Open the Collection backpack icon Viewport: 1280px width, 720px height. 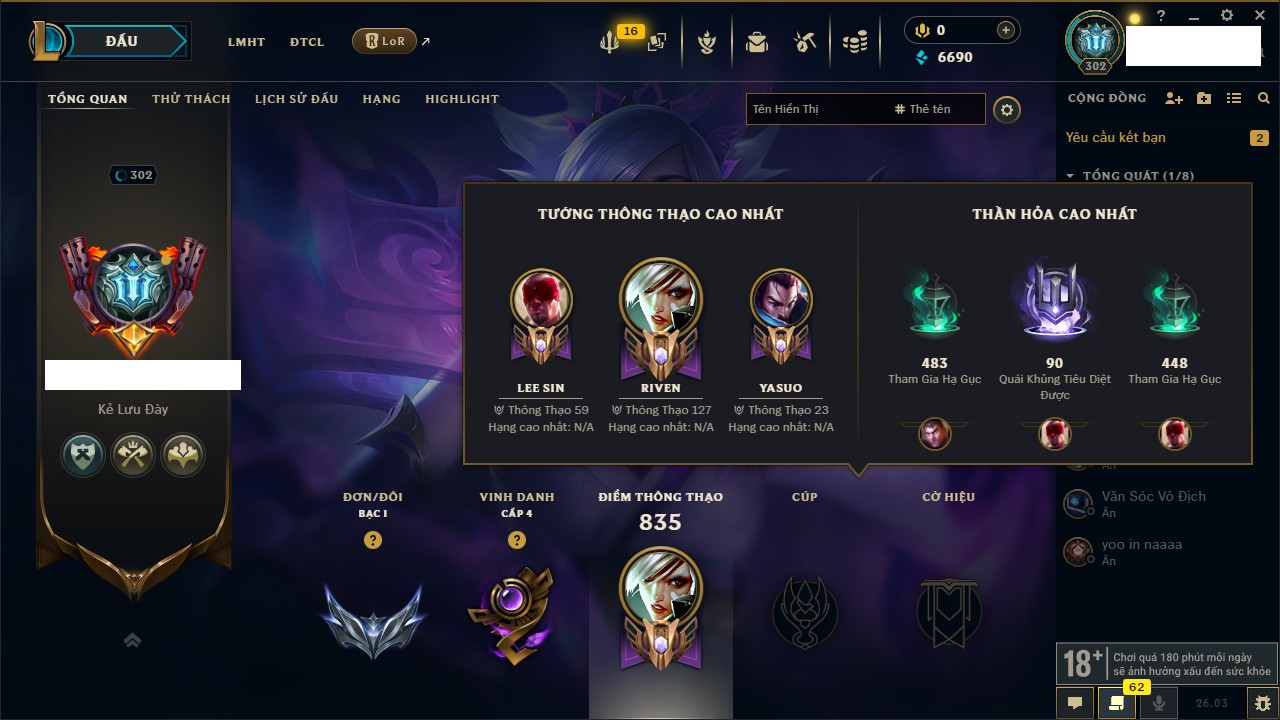point(757,42)
